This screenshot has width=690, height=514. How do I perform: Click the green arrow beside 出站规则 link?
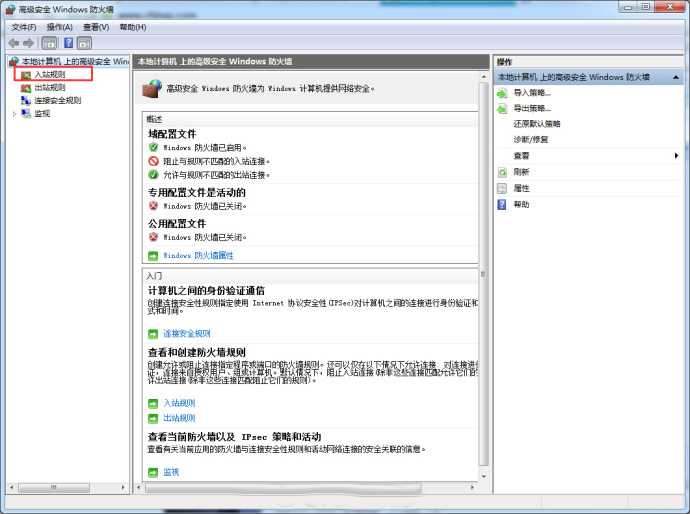pyautogui.click(x=153, y=418)
